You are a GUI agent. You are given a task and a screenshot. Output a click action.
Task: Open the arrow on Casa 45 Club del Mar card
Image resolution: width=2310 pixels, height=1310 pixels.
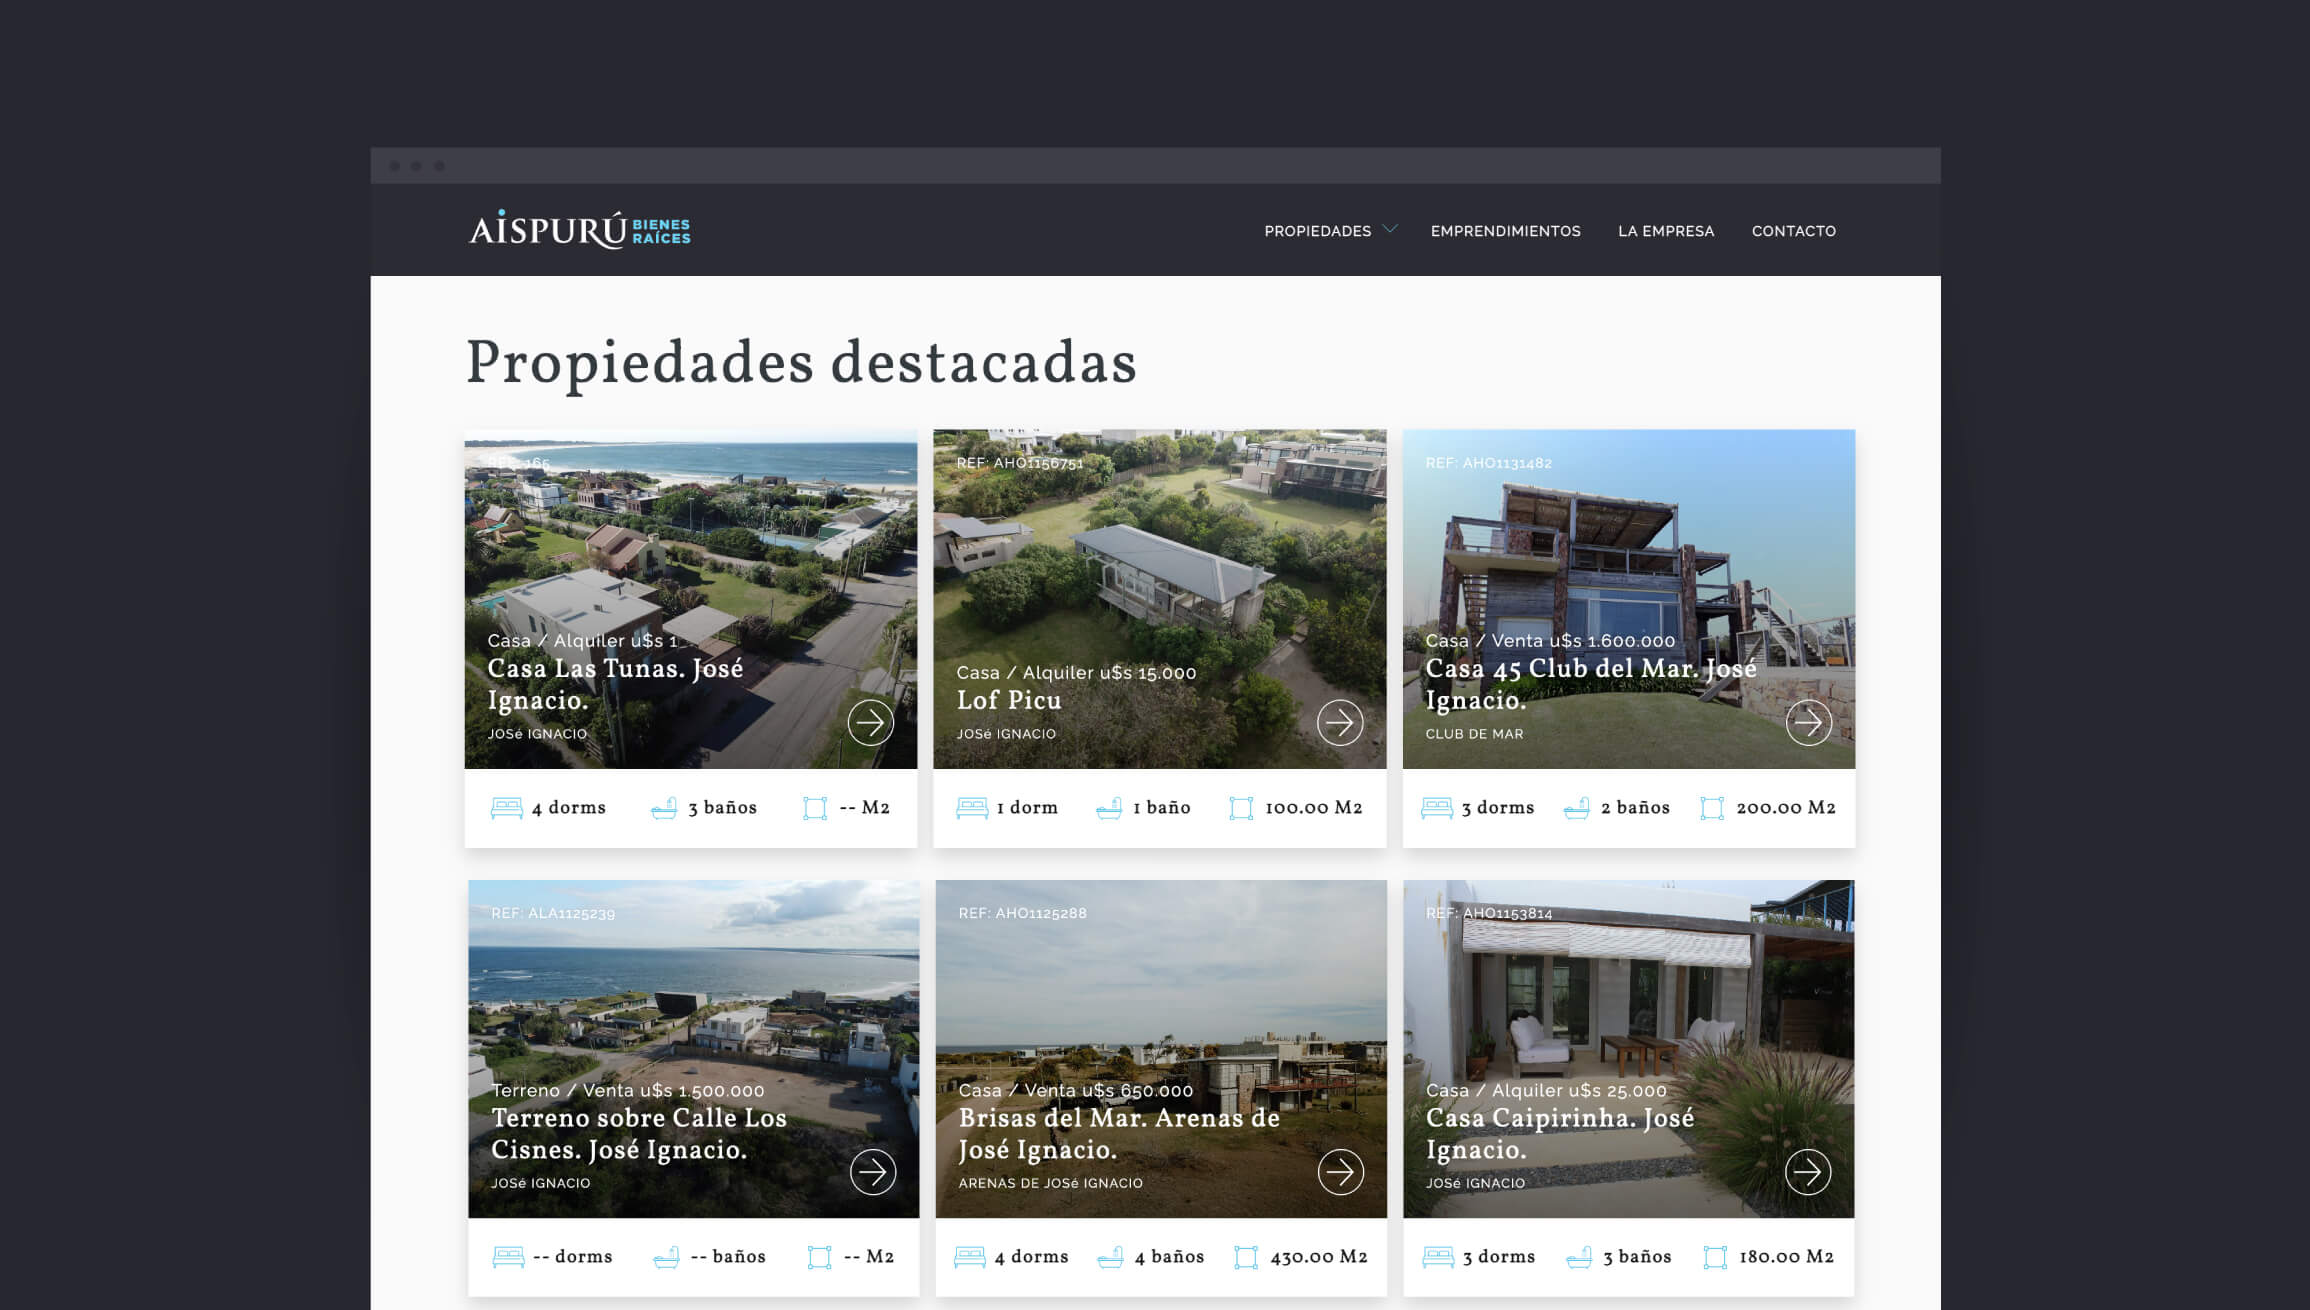(1809, 723)
